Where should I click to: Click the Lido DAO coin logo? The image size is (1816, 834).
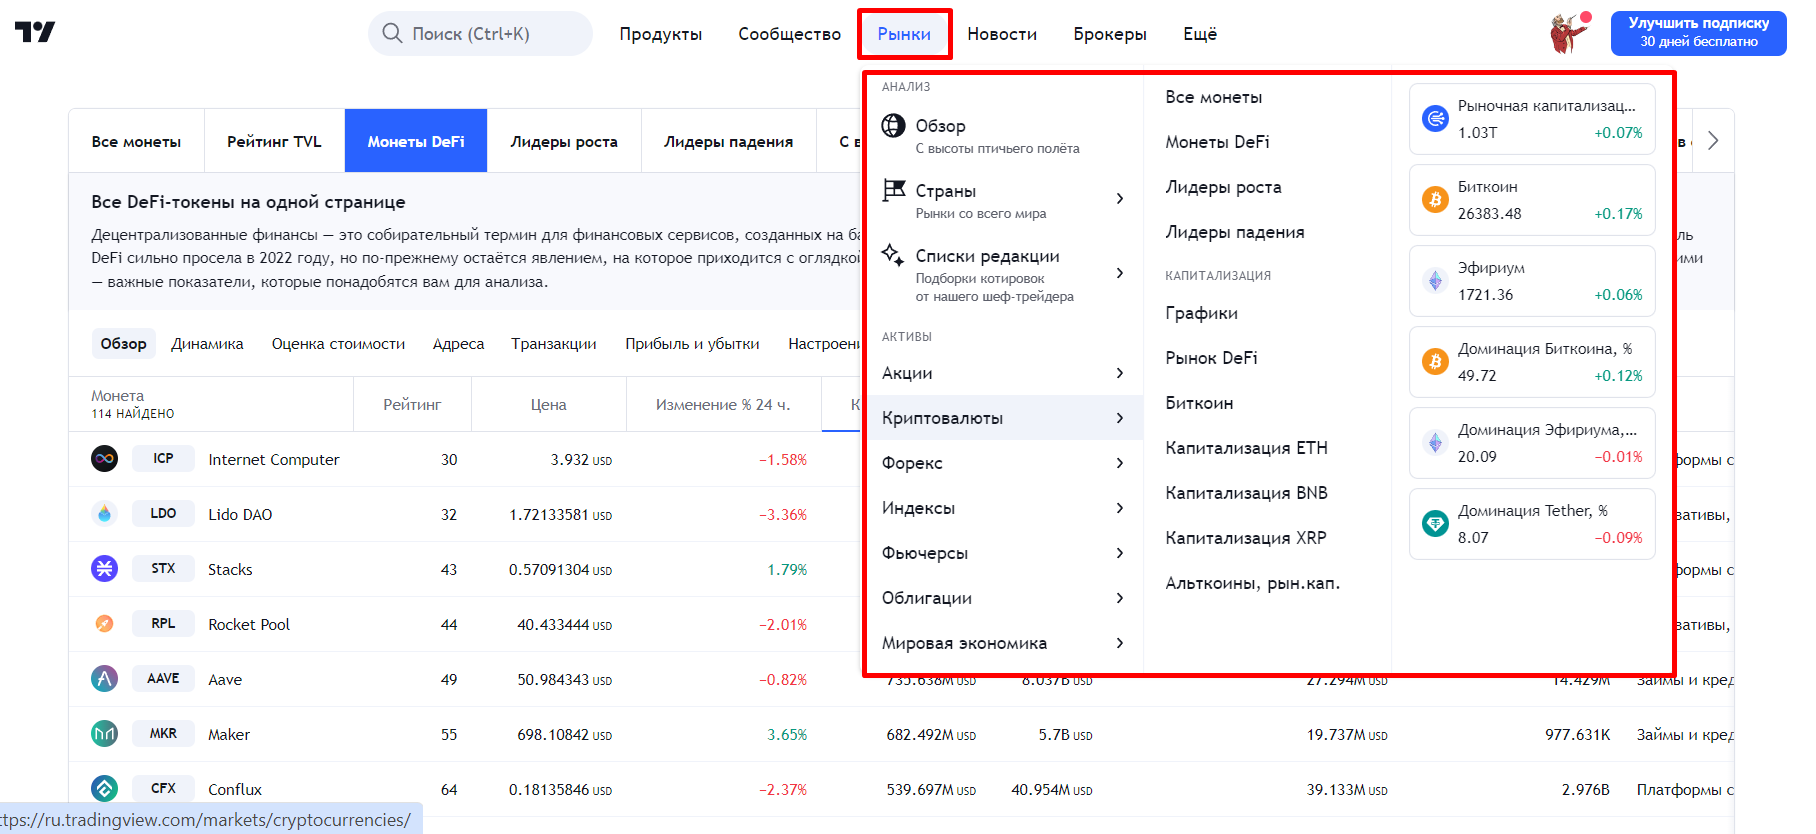pyautogui.click(x=104, y=514)
